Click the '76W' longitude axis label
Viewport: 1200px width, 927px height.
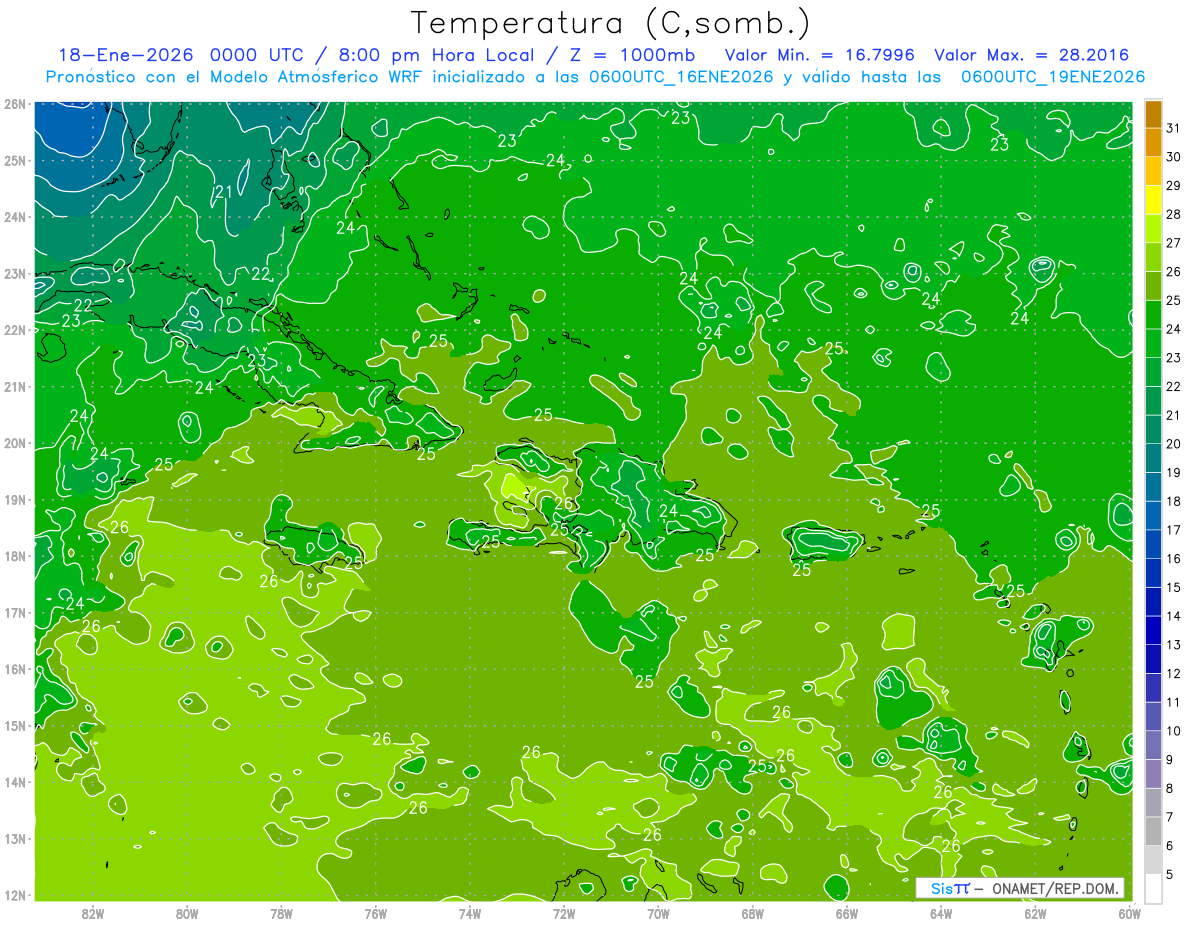click(376, 913)
